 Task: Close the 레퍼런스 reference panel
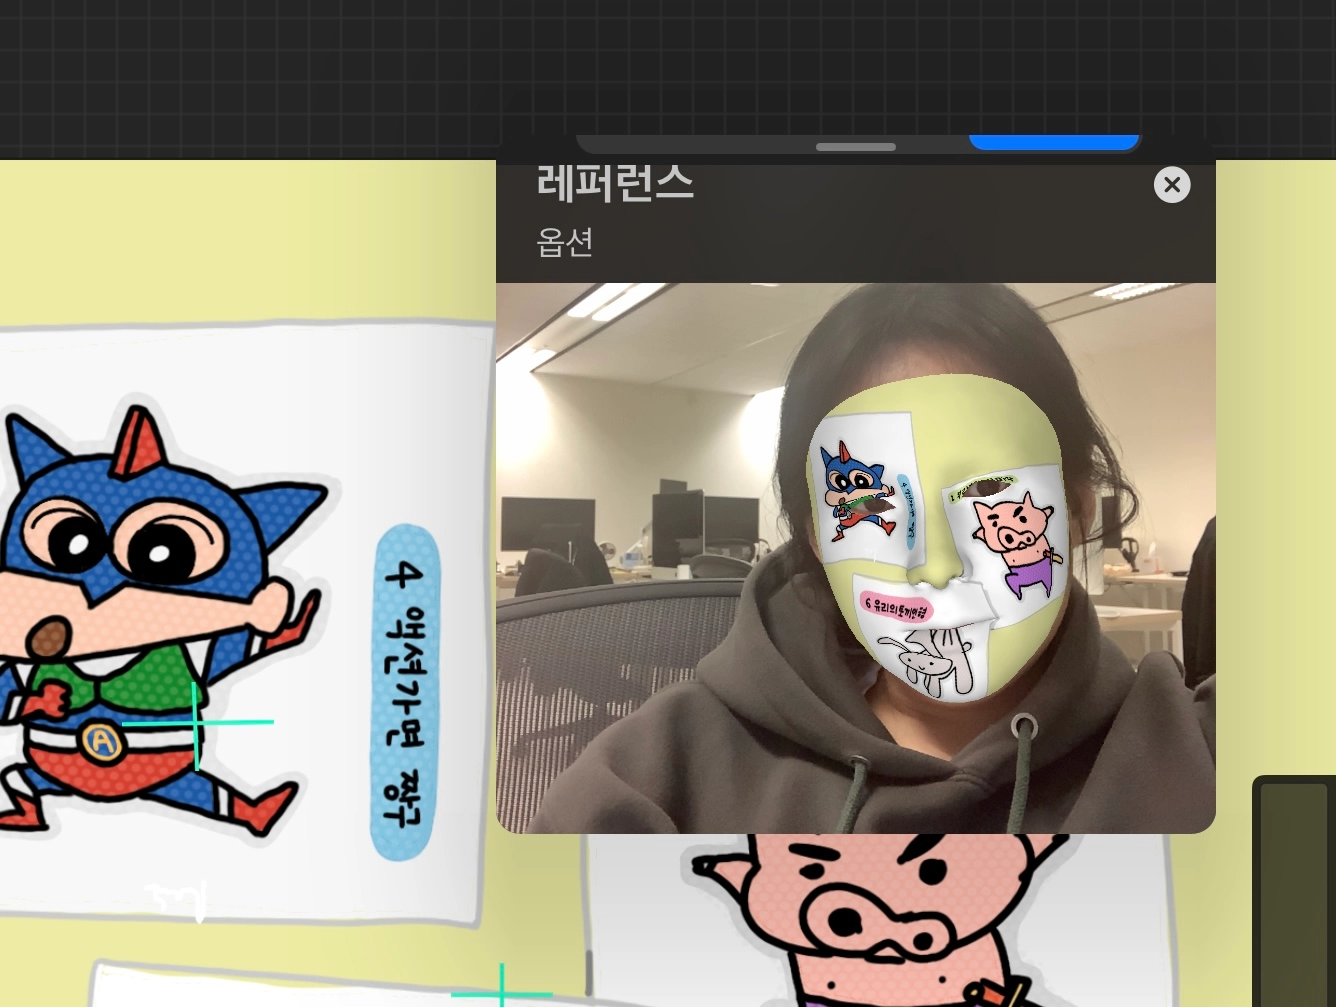[x=1172, y=185]
